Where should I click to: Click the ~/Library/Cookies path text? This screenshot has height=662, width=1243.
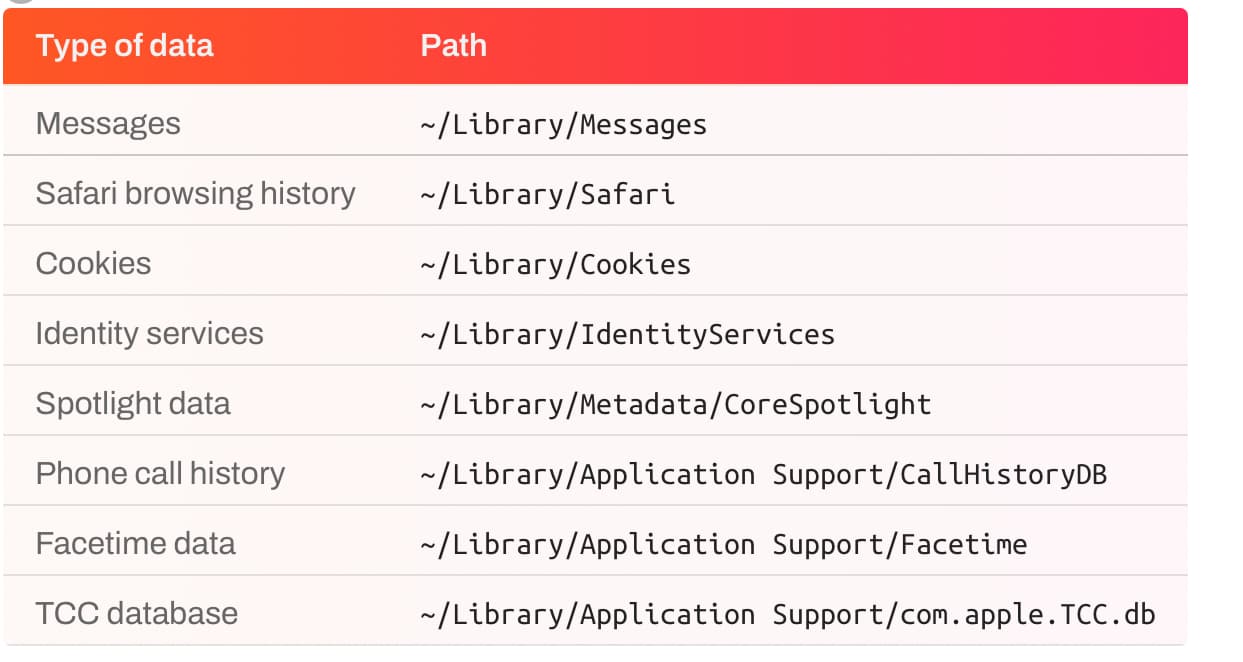[555, 265]
